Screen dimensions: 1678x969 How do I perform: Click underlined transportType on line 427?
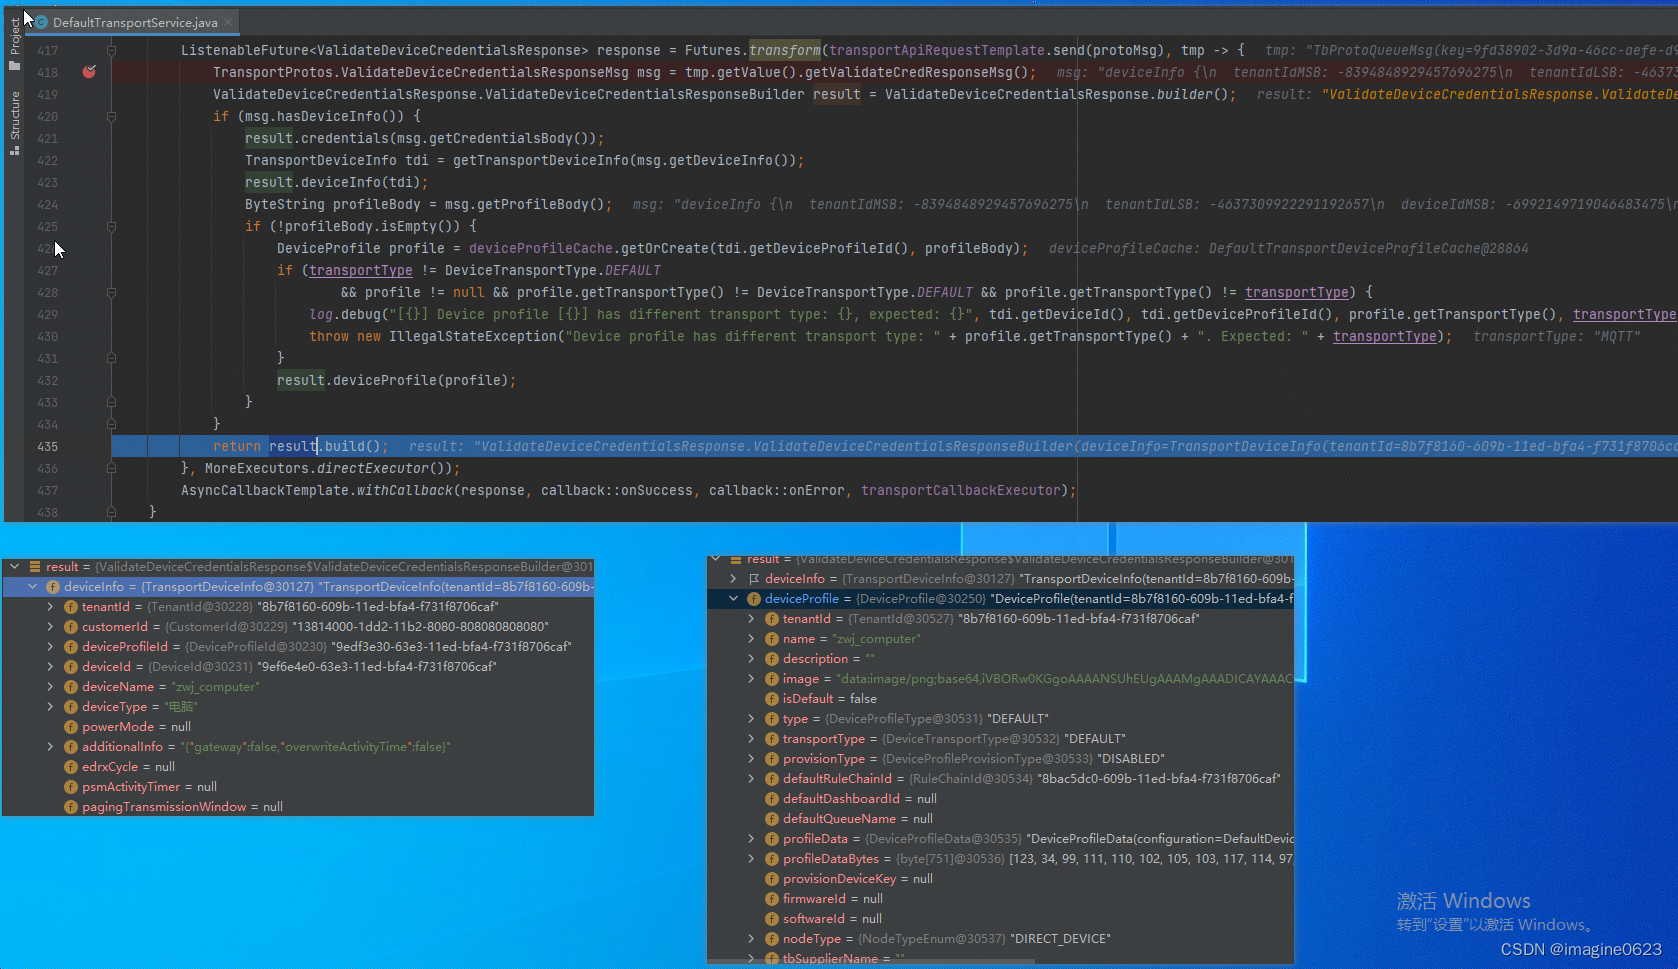(360, 270)
